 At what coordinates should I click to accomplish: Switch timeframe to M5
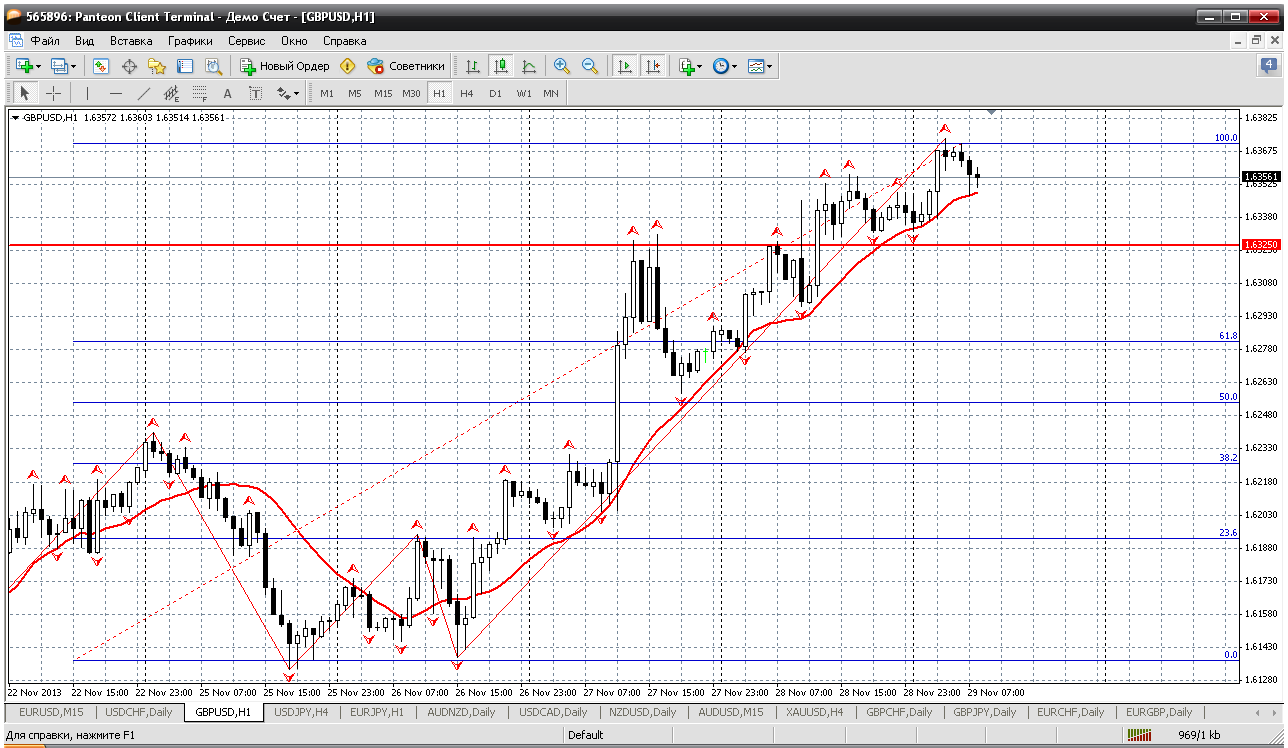[355, 93]
